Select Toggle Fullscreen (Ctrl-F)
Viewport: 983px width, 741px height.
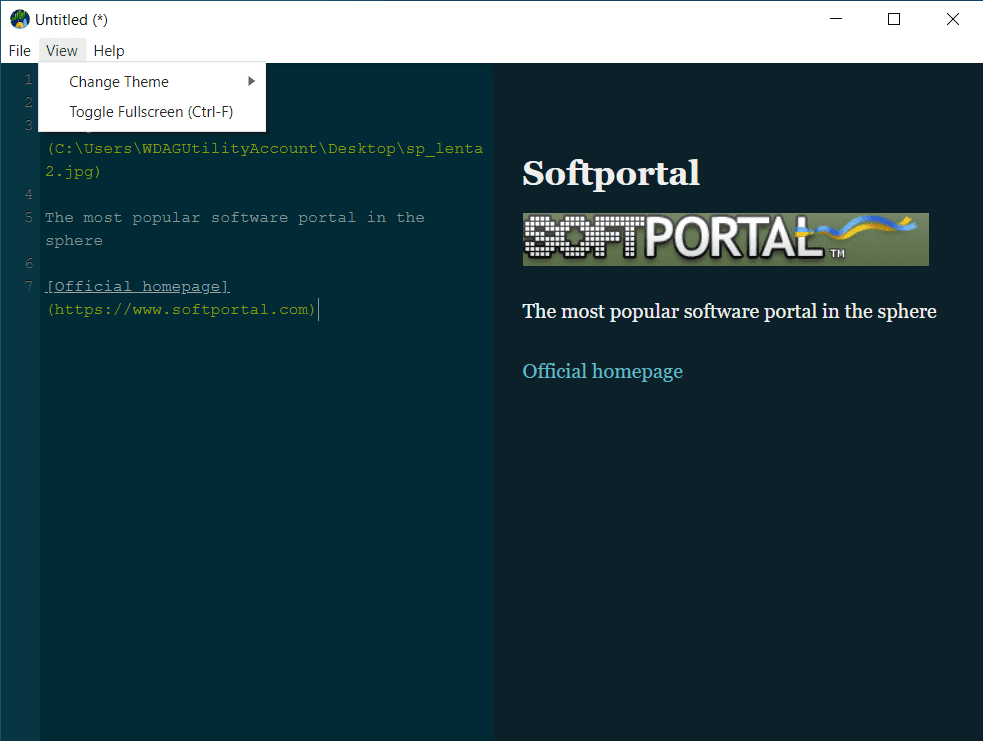[152, 112]
